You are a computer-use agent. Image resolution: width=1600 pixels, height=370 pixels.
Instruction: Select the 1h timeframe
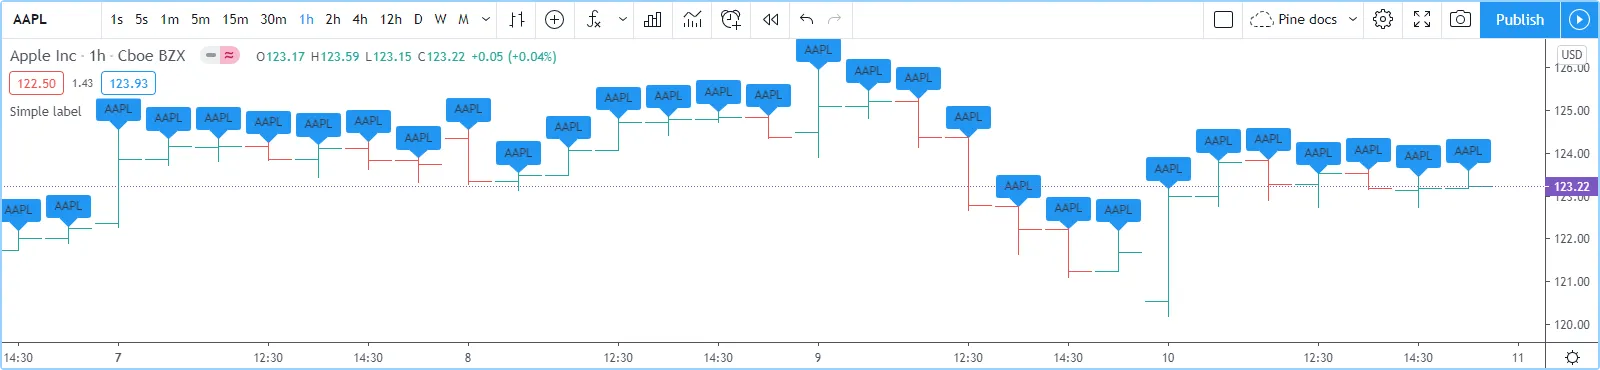click(306, 19)
